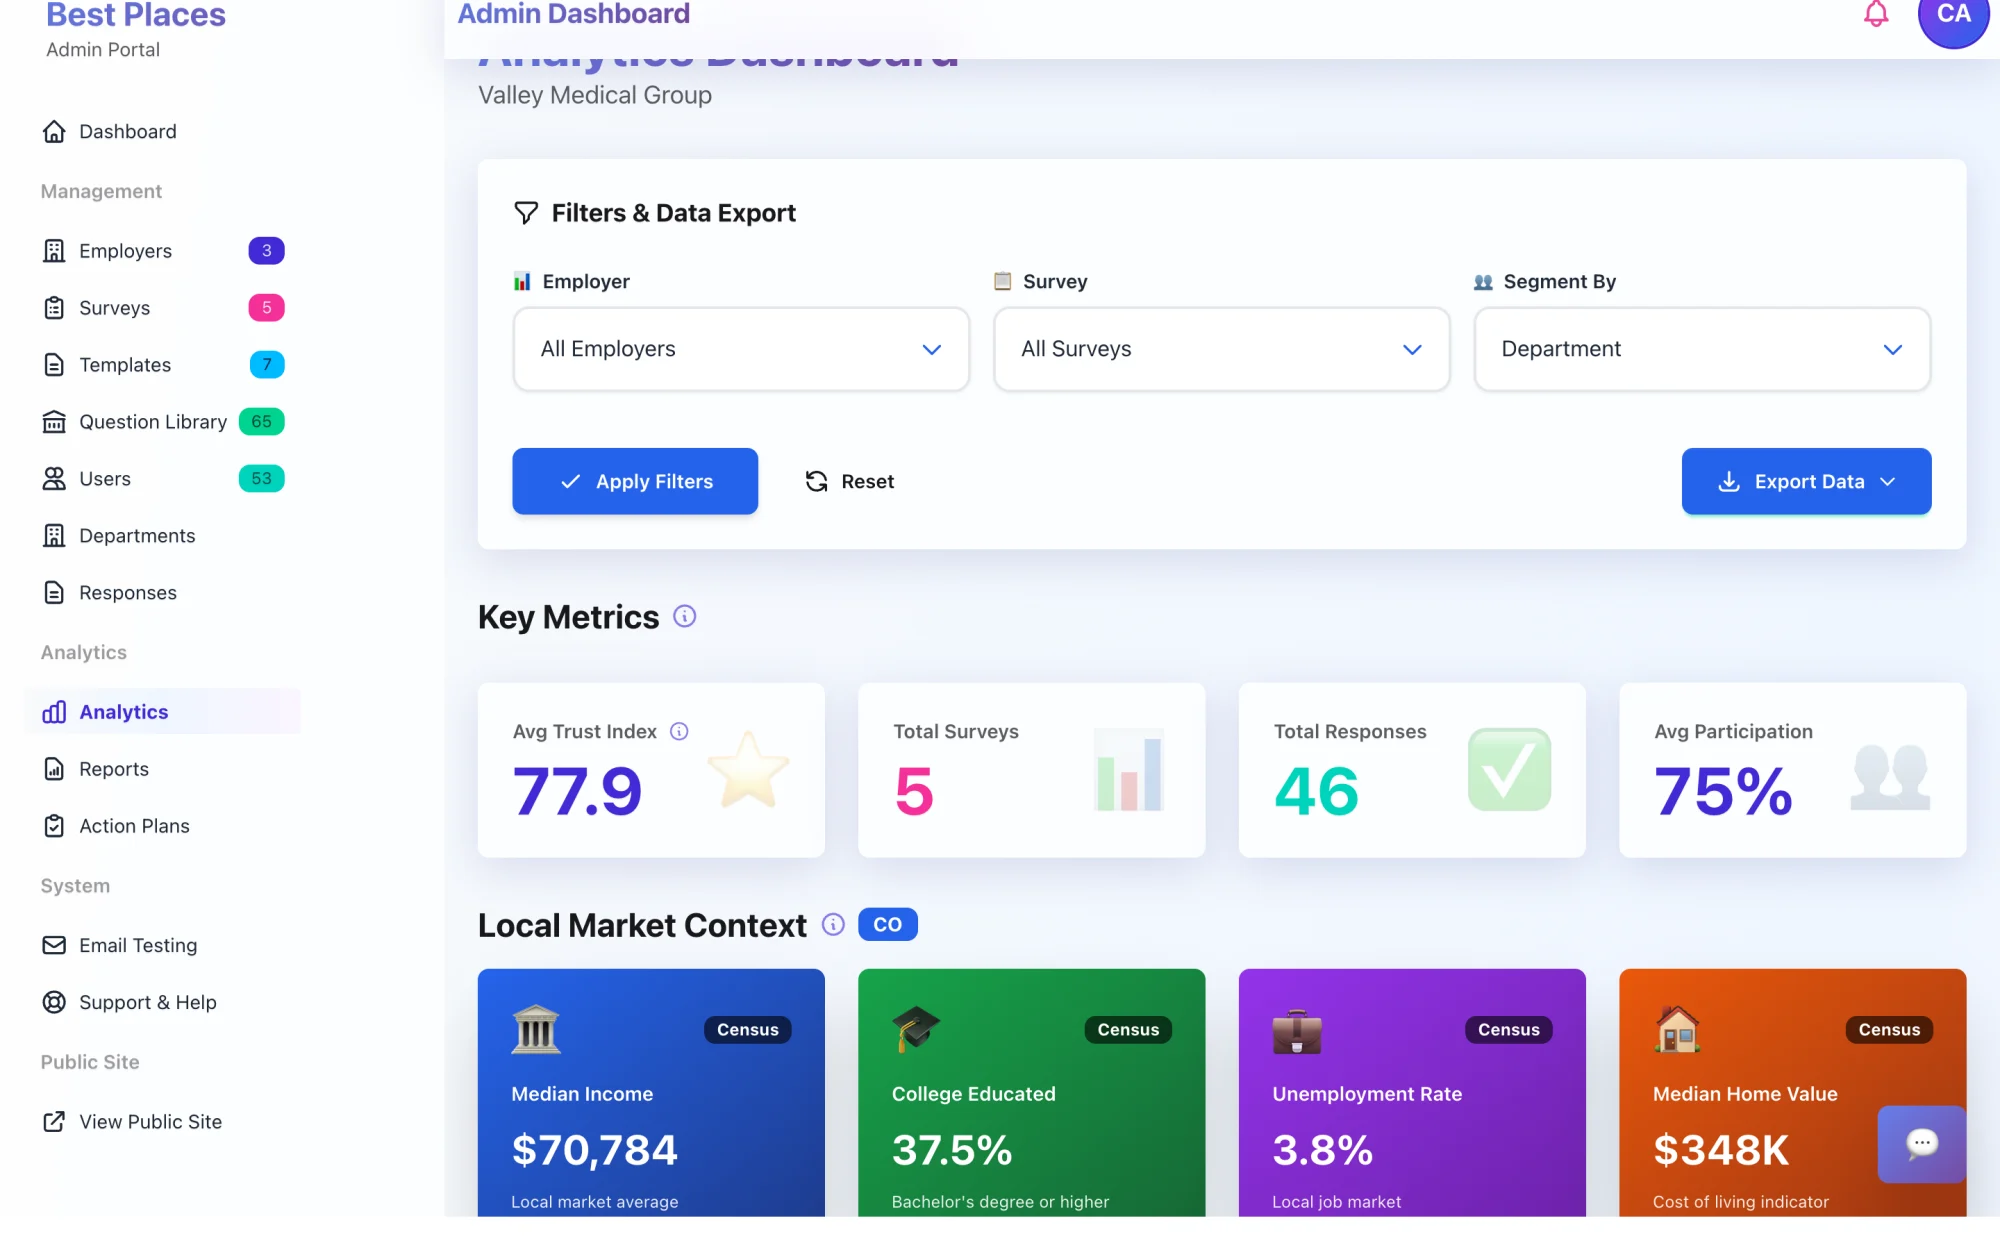Click the Census tag on Median Home Value

[1889, 1030]
